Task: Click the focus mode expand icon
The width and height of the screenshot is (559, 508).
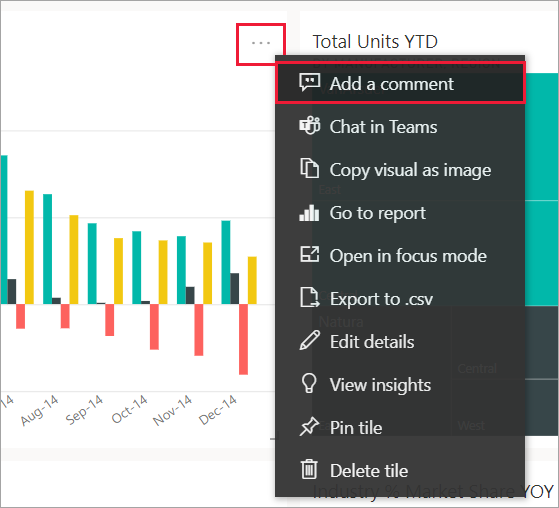Action: [x=309, y=255]
